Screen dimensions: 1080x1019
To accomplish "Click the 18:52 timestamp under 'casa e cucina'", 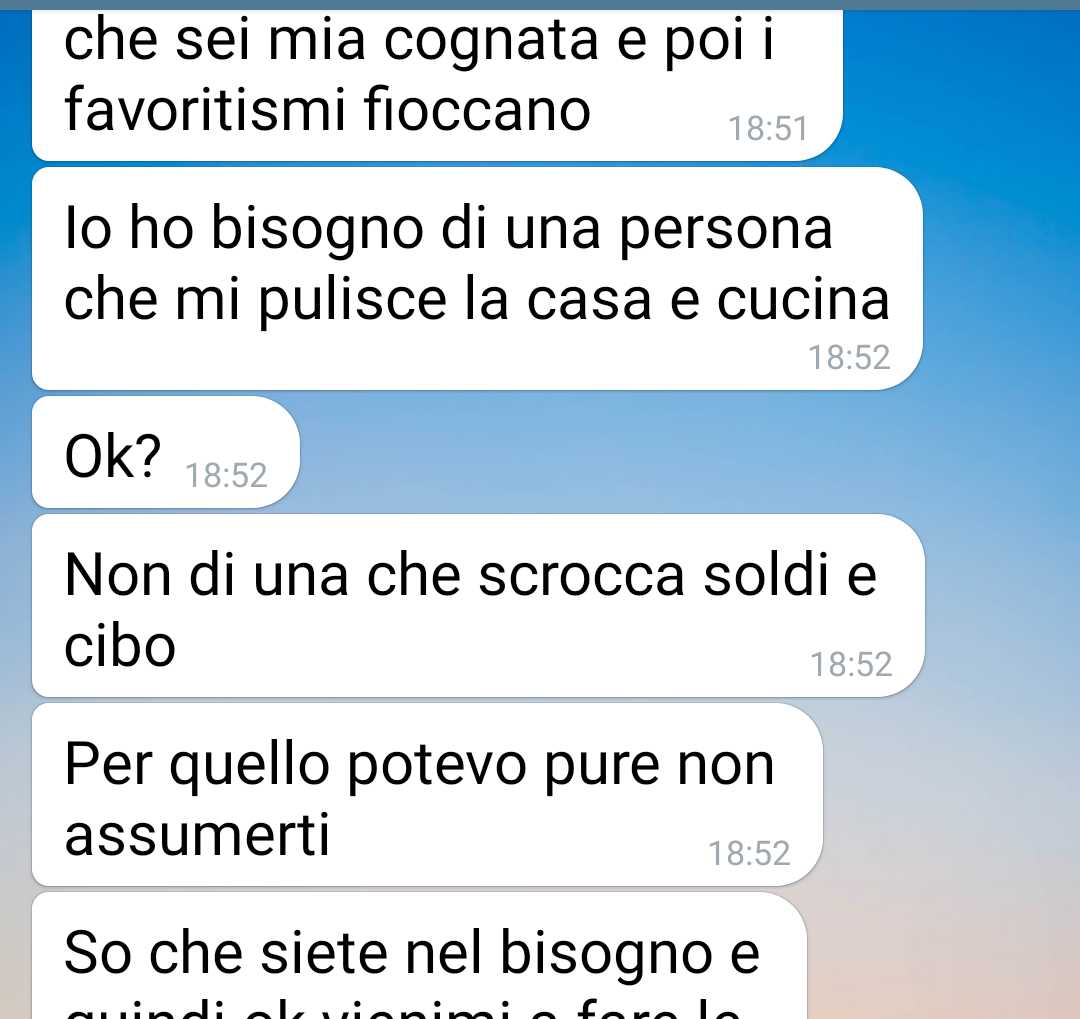I will pyautogui.click(x=849, y=358).
